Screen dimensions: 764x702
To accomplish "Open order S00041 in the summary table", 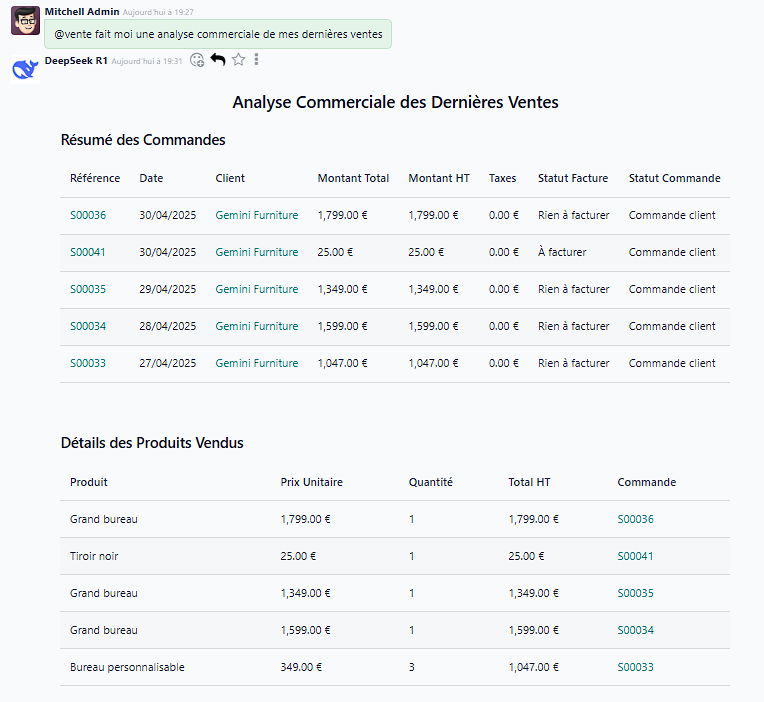I will point(88,252).
